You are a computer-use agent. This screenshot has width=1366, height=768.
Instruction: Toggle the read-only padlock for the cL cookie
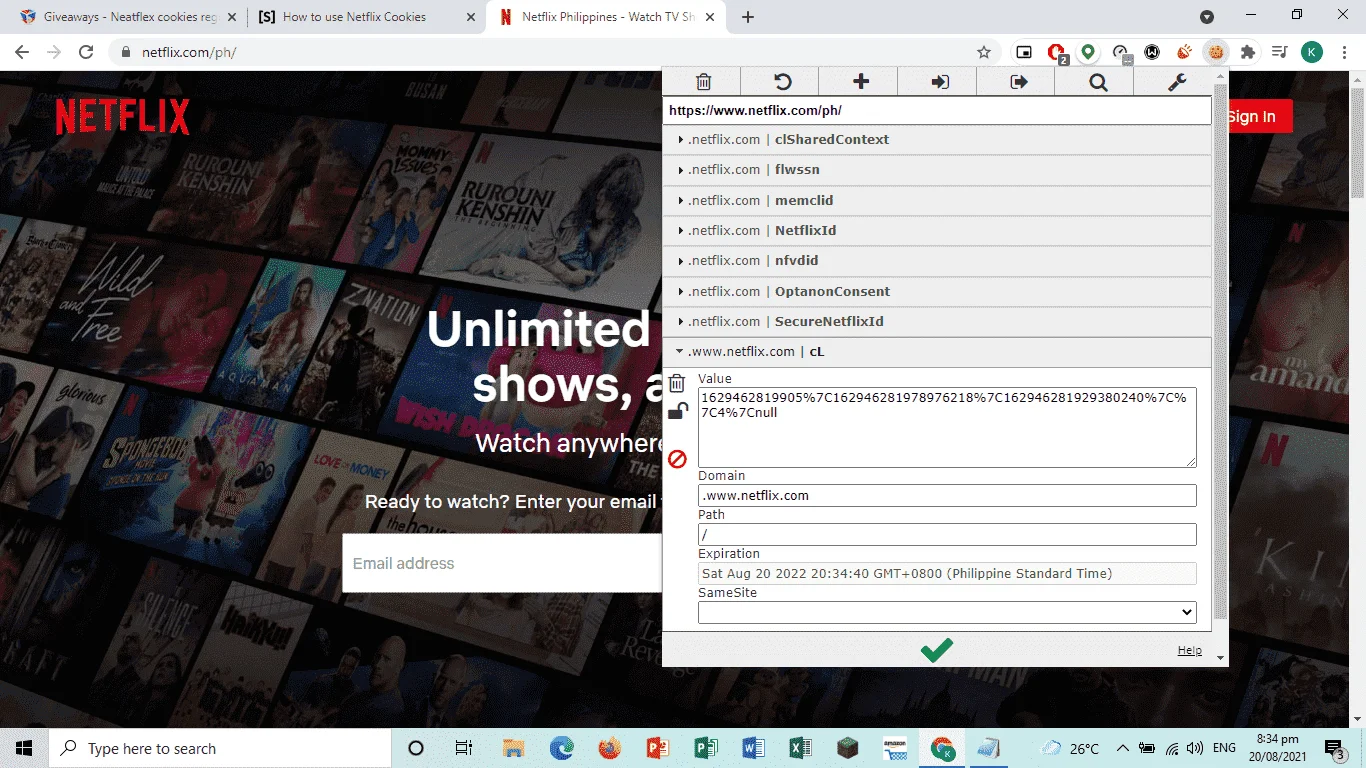point(677,411)
